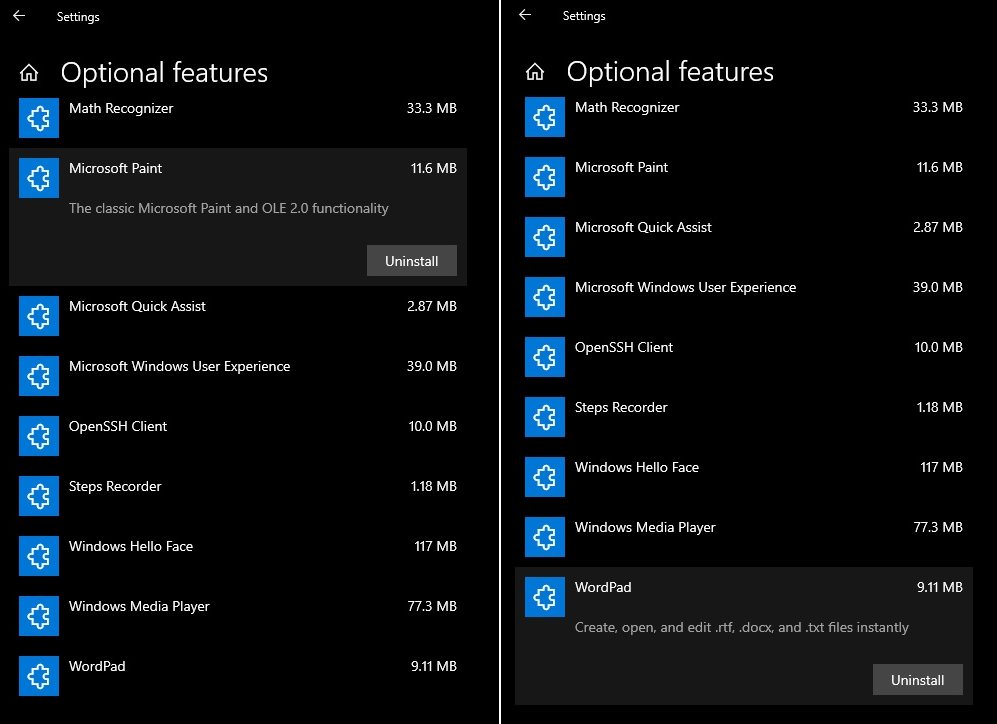This screenshot has height=724, width=997.
Task: Select Microsoft Quick Assist label in right window
Action: 643,228
